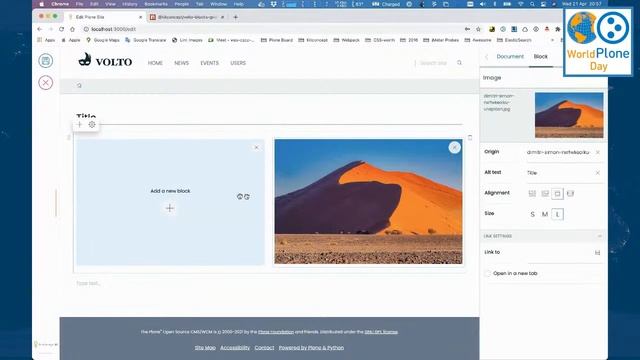The image size is (640, 360).
Task: Open the Apps bookmark shortcut
Action: [x=46, y=40]
